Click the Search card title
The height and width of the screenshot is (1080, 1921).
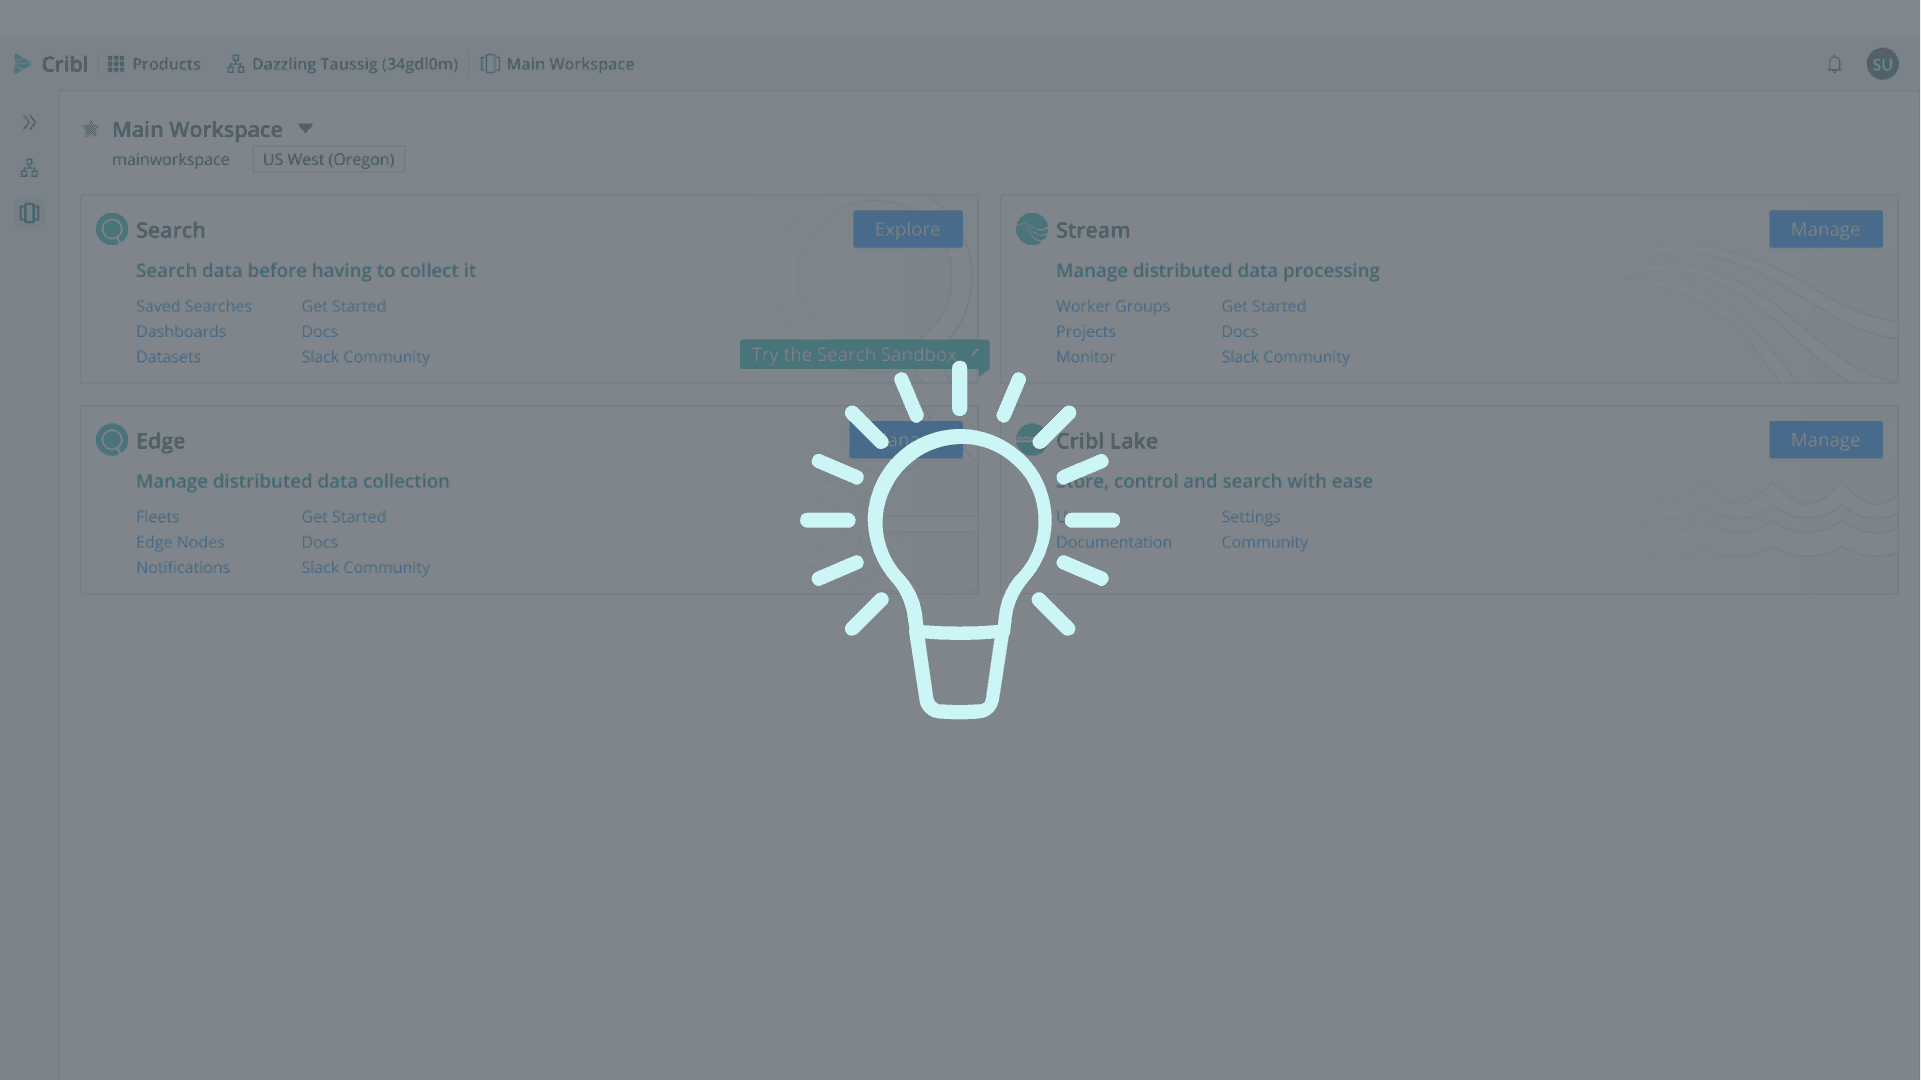point(170,230)
